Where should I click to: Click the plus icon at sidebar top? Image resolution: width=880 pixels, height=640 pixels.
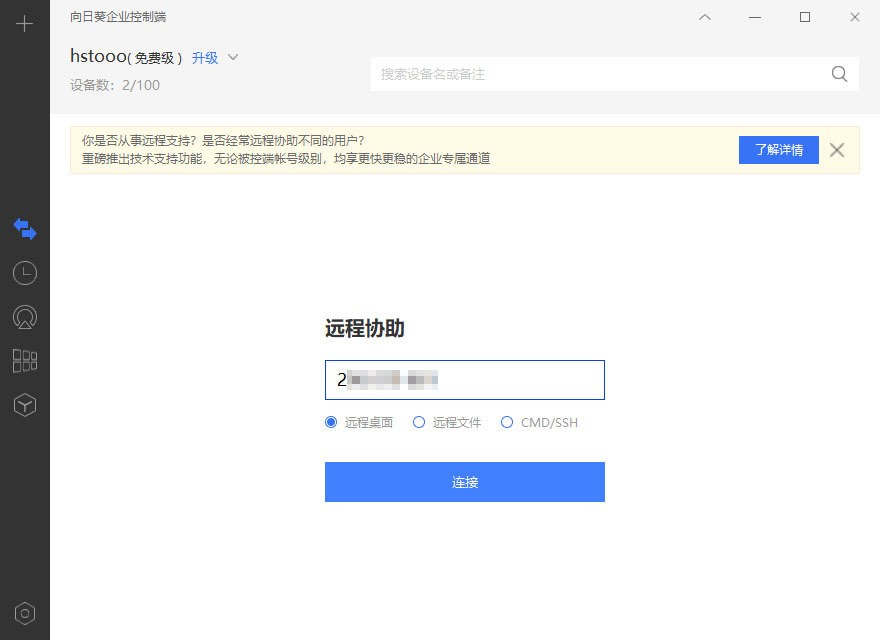(x=24, y=24)
